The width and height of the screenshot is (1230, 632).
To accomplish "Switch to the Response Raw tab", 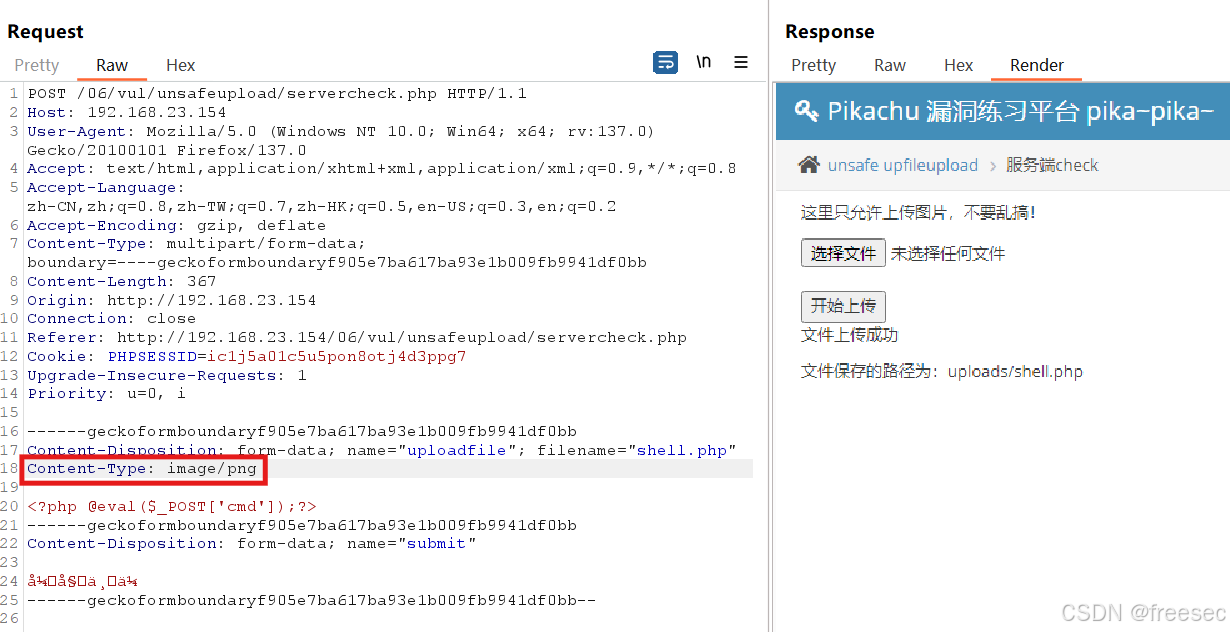I will pos(890,65).
